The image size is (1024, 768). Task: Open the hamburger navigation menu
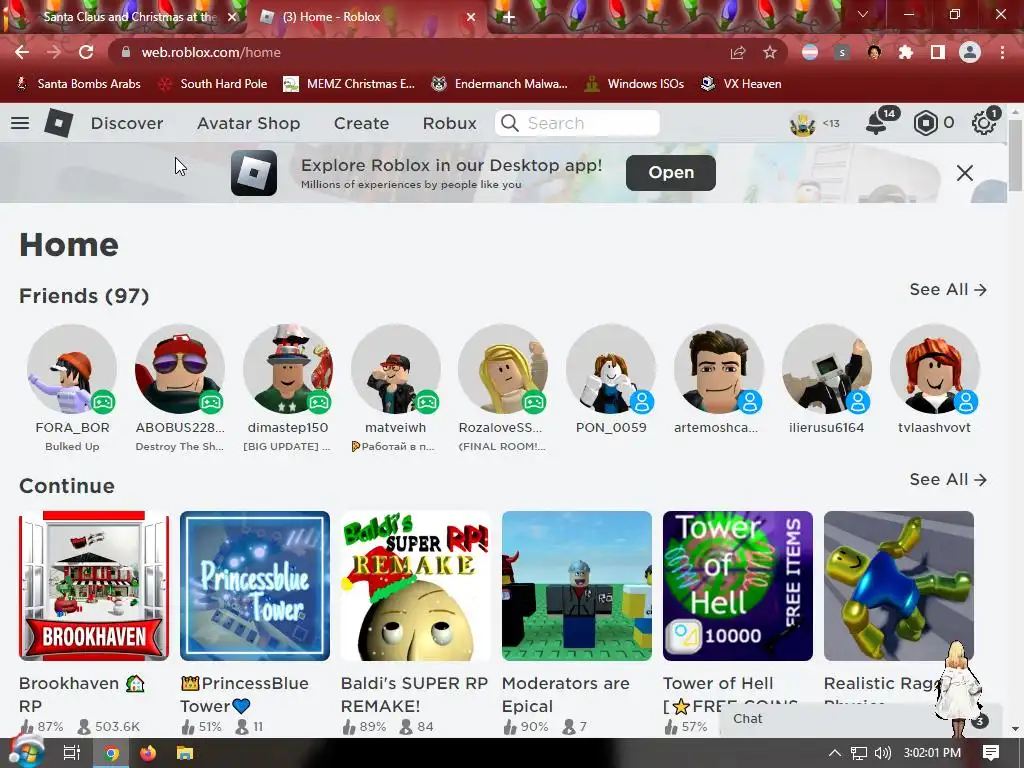tap(20, 123)
